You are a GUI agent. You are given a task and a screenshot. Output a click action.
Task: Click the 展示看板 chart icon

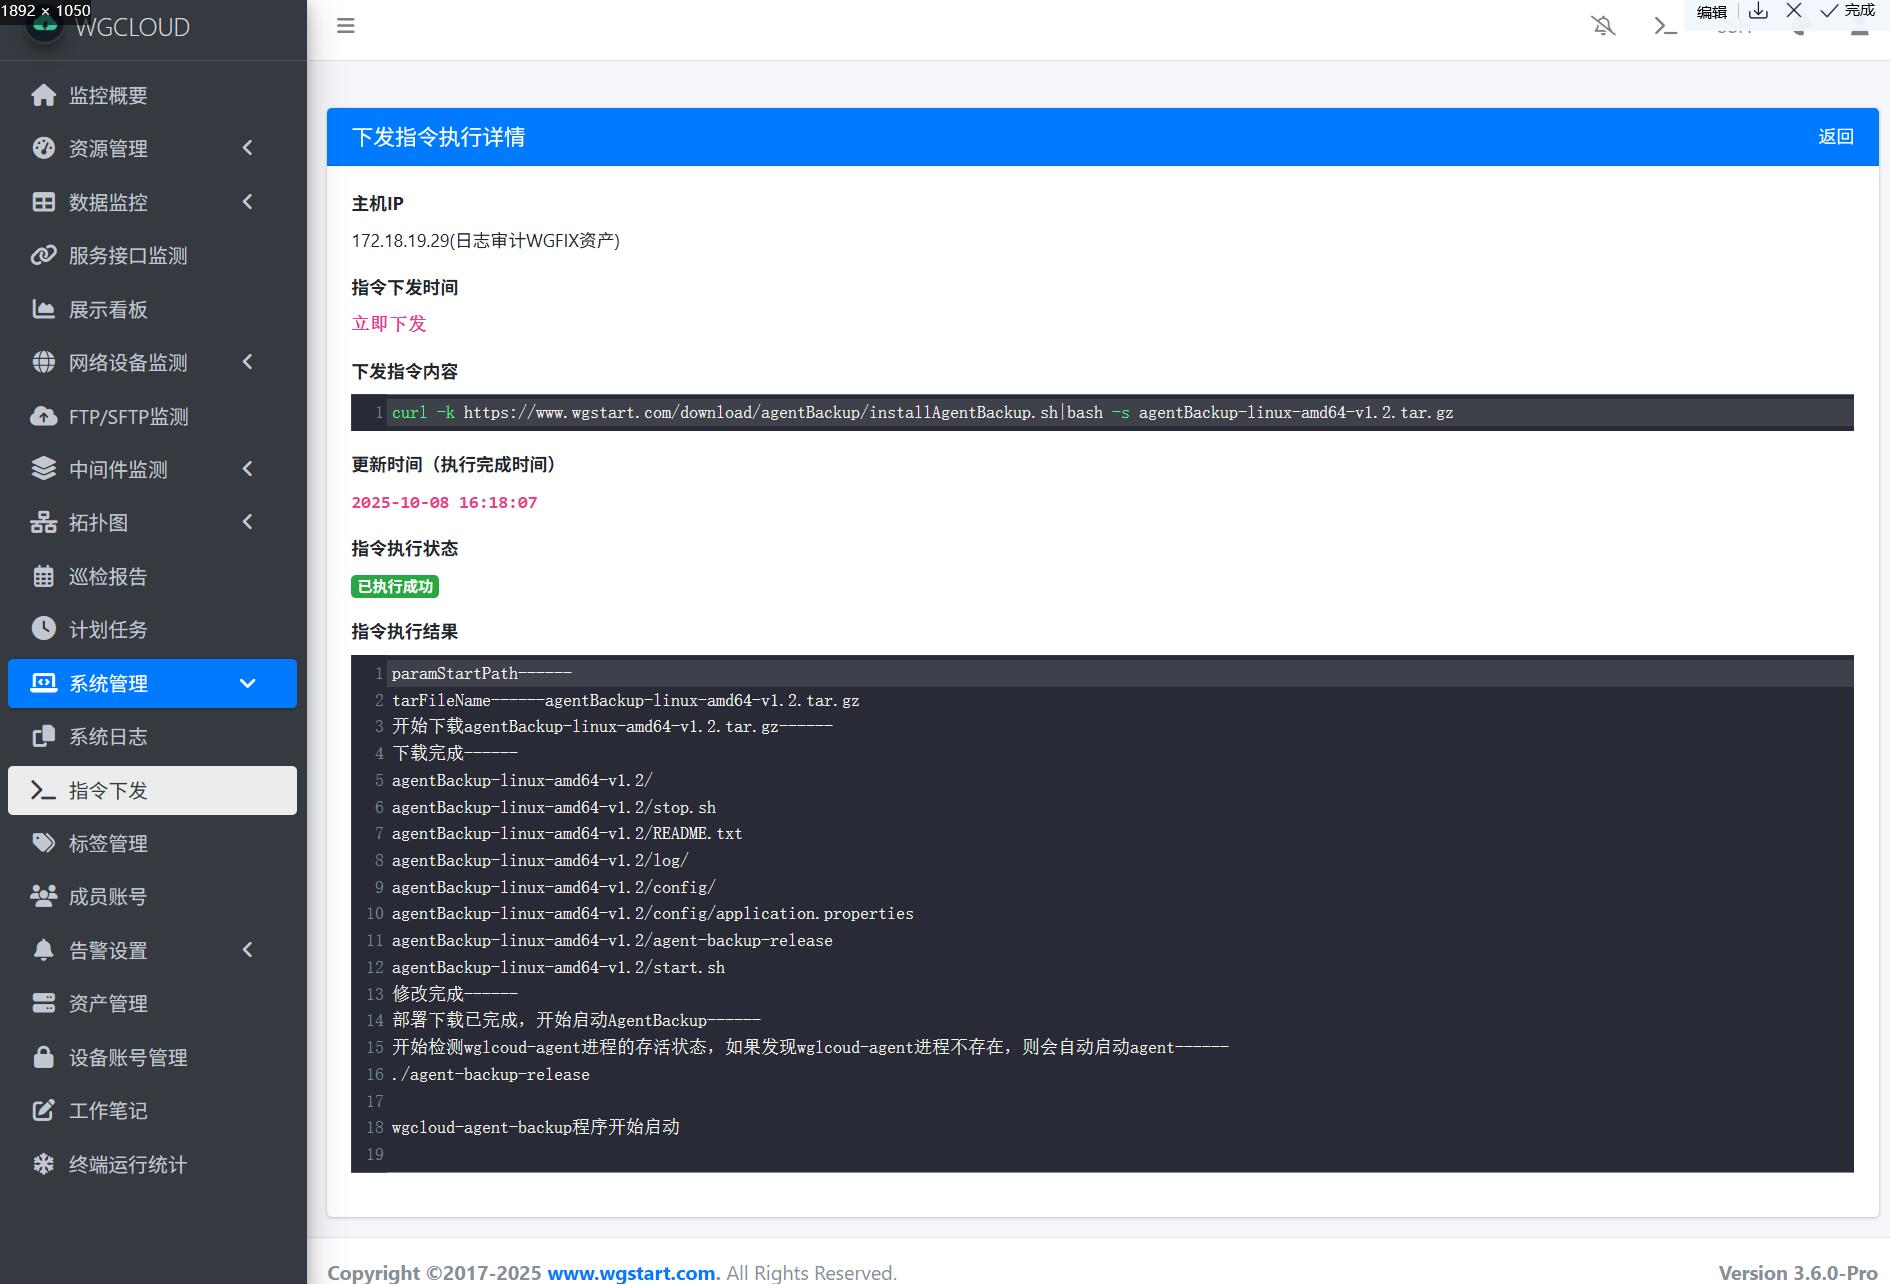pos(43,309)
